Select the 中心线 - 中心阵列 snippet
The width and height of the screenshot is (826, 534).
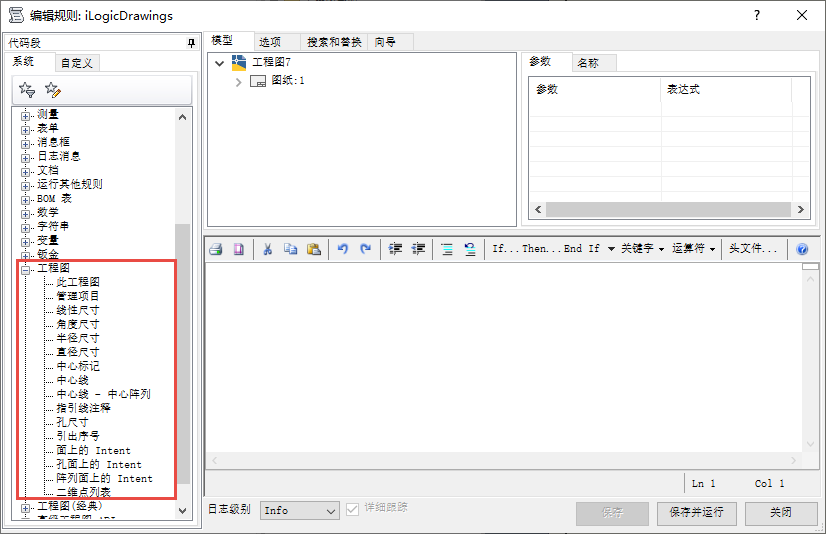[x=104, y=394]
